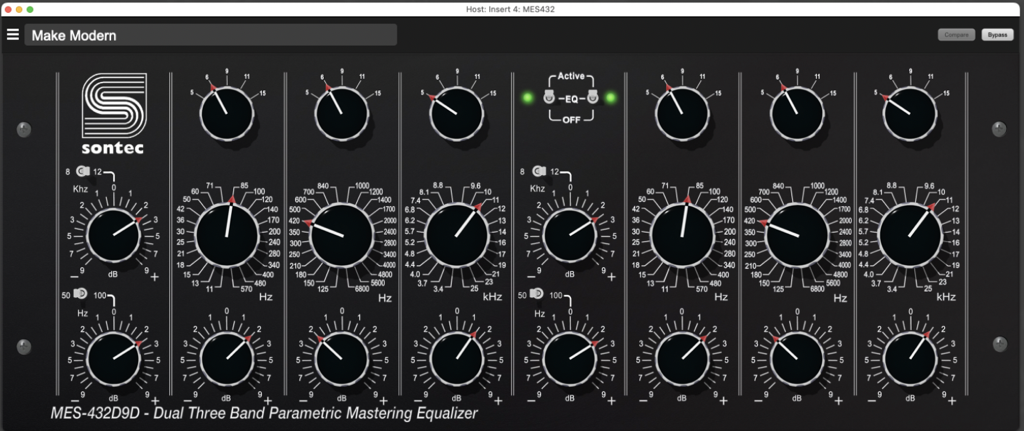The width and height of the screenshot is (1024, 431).
Task: Minimize the window with the yellow button
Action: [19, 9]
